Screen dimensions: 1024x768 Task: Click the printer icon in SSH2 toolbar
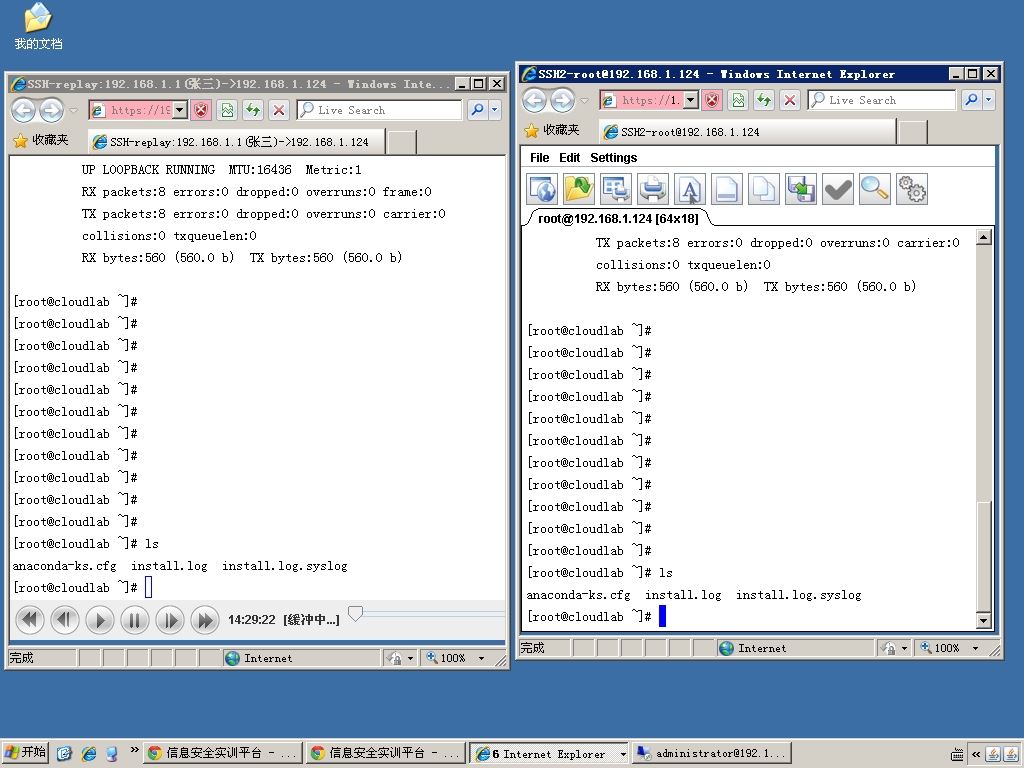652,189
